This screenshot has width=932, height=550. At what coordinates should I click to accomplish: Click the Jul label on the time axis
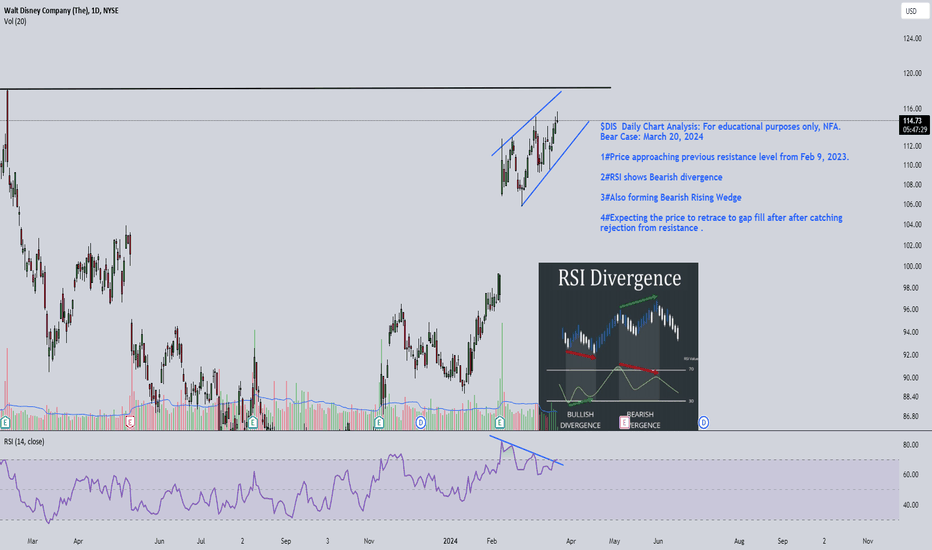click(201, 541)
